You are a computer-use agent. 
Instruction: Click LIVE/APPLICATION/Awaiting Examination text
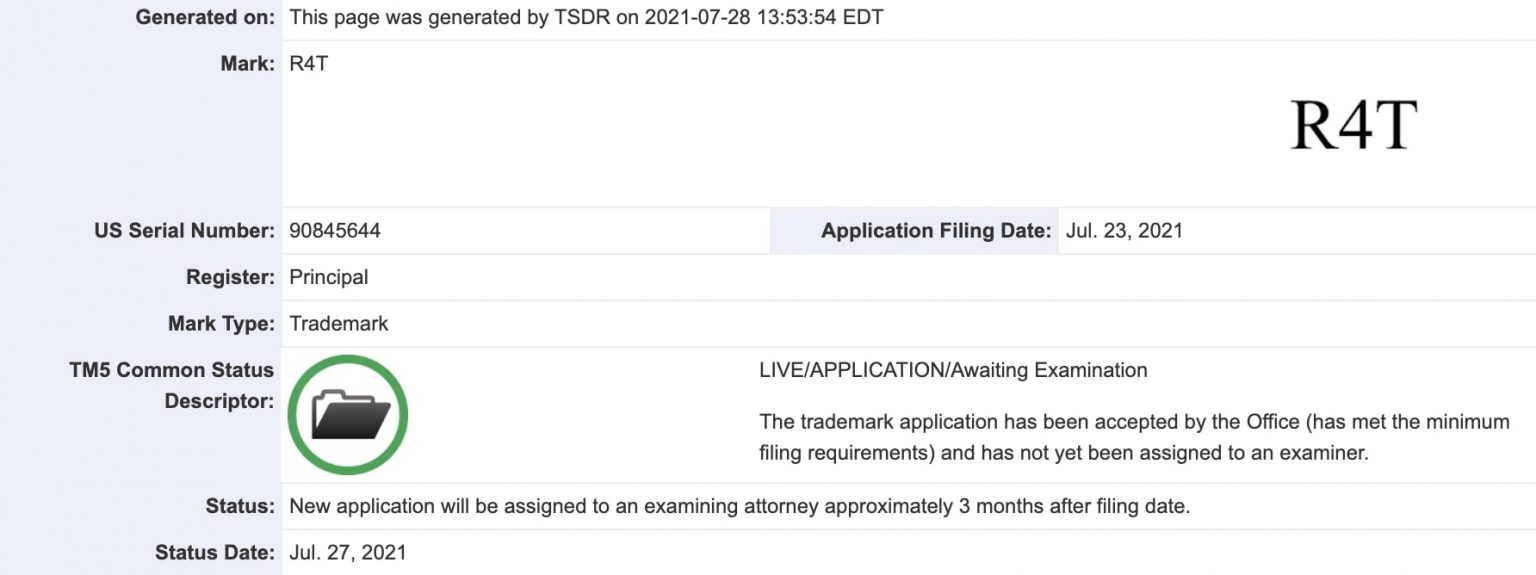click(x=954, y=370)
